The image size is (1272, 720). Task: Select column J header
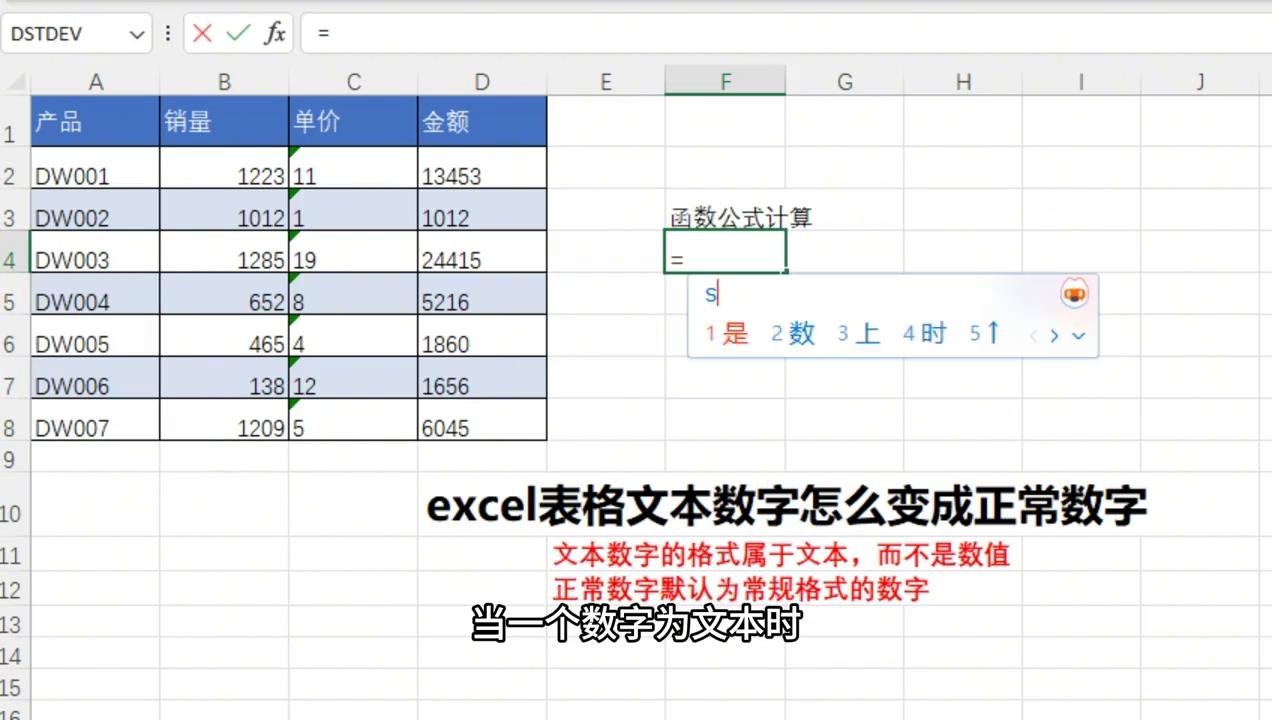(x=1200, y=82)
